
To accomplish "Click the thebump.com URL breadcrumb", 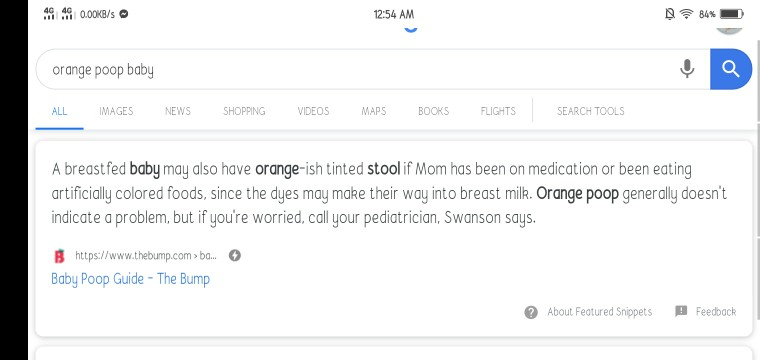I will pos(146,255).
